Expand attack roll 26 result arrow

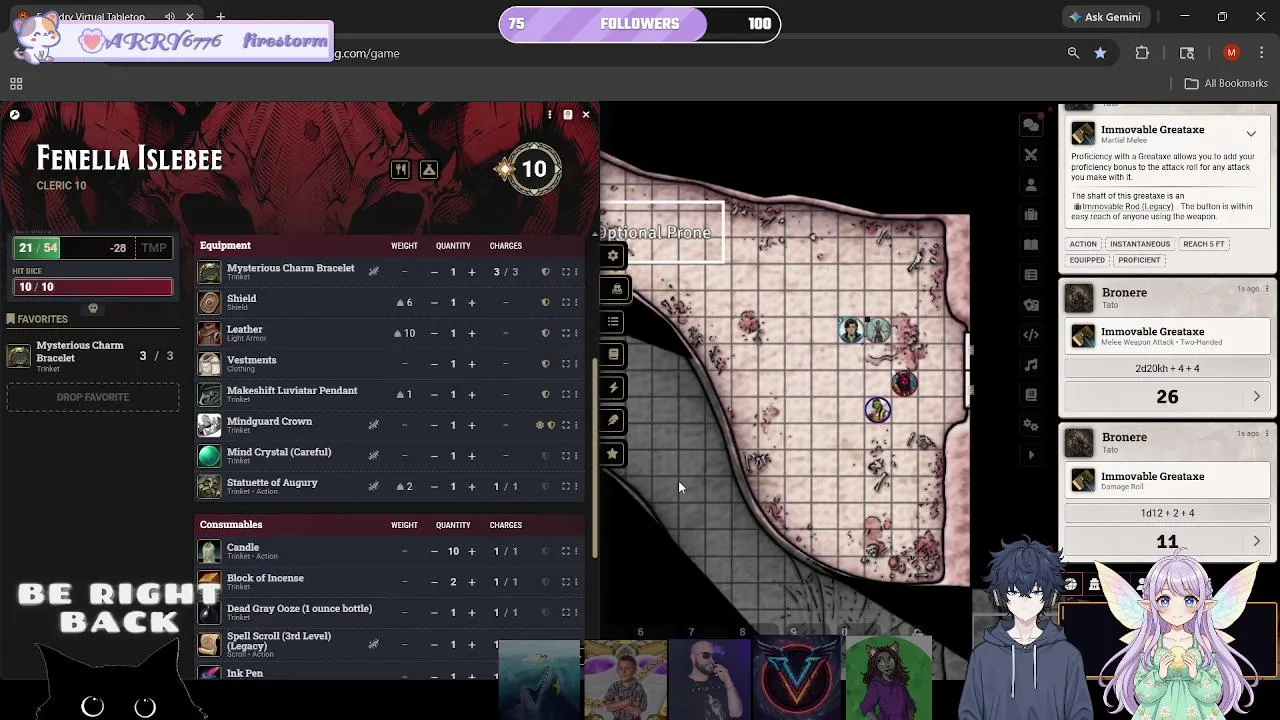click(1257, 397)
